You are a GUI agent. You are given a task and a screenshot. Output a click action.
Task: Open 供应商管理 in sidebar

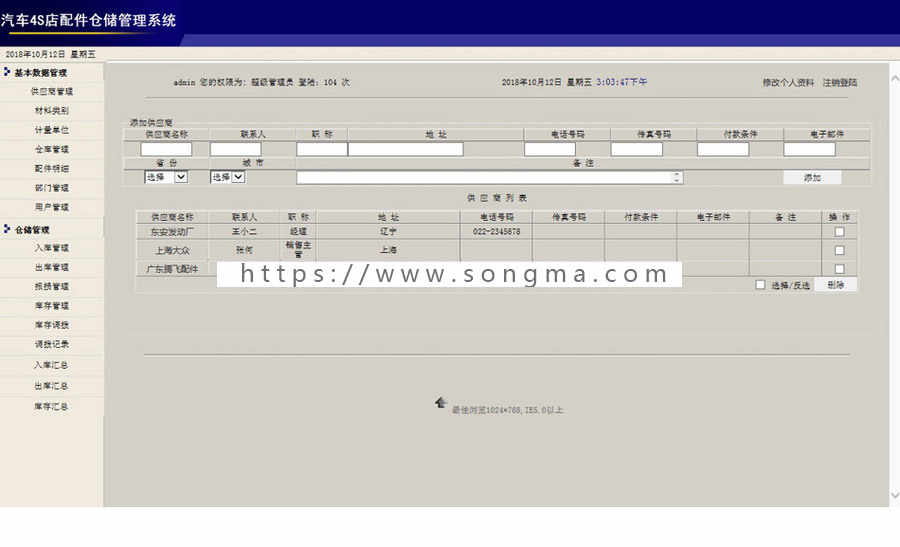(52, 91)
